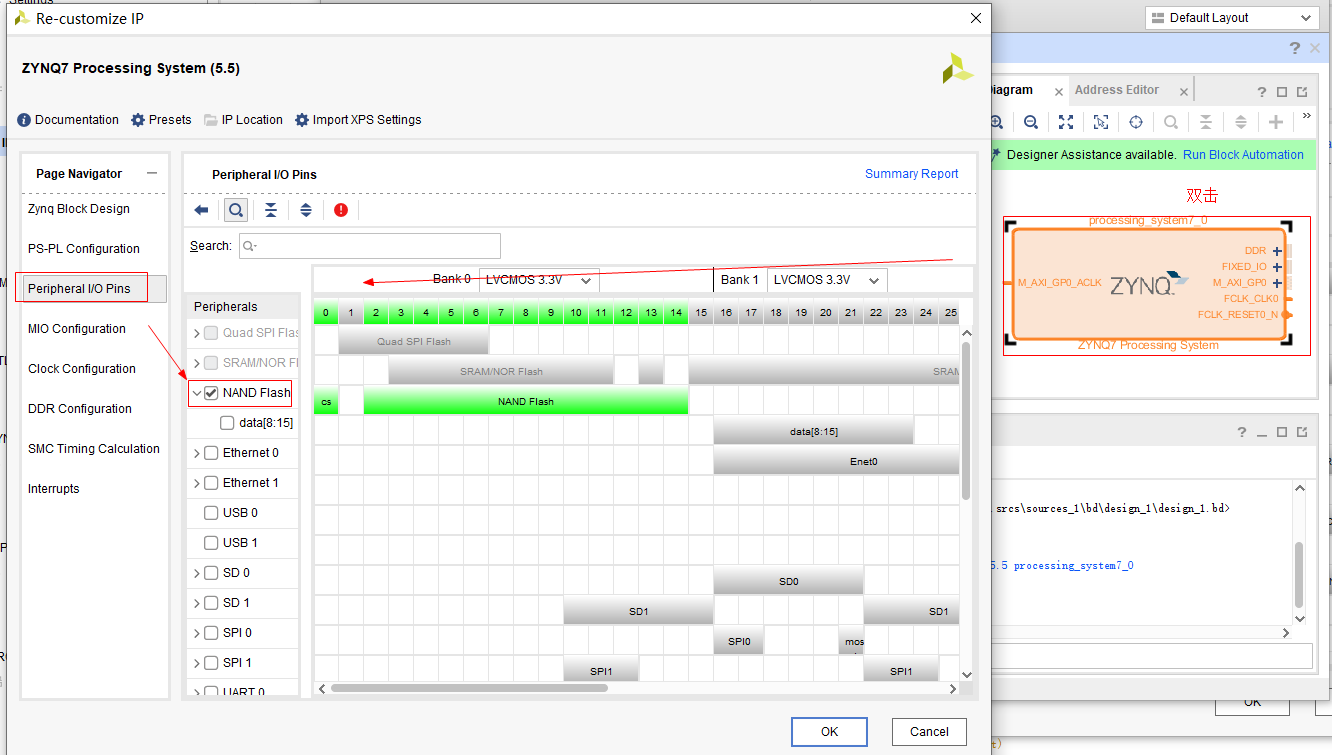Viewport: 1332px width, 755px height.
Task: Open the Bank 0 voltage dropdown
Action: point(539,280)
